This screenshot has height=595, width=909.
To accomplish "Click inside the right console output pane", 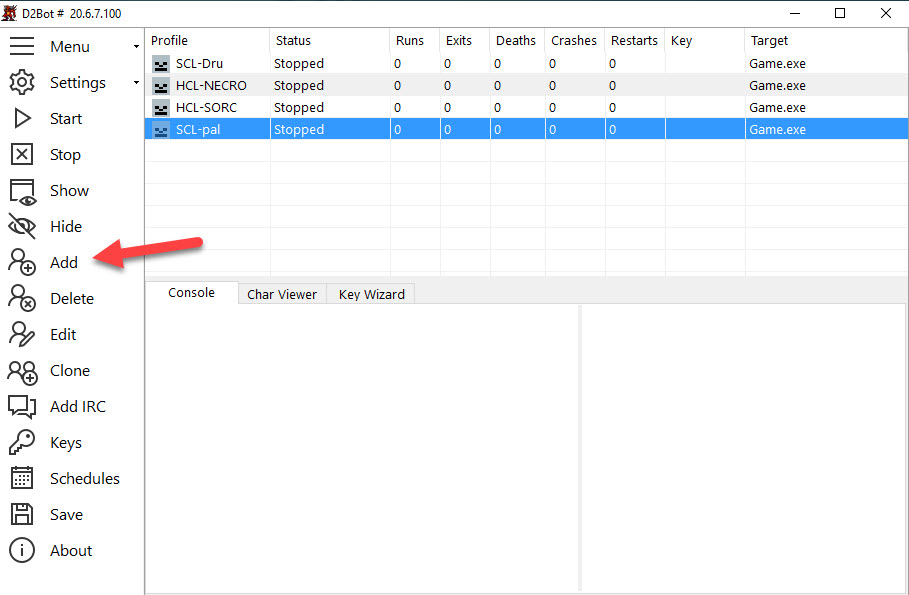I will 743,447.
